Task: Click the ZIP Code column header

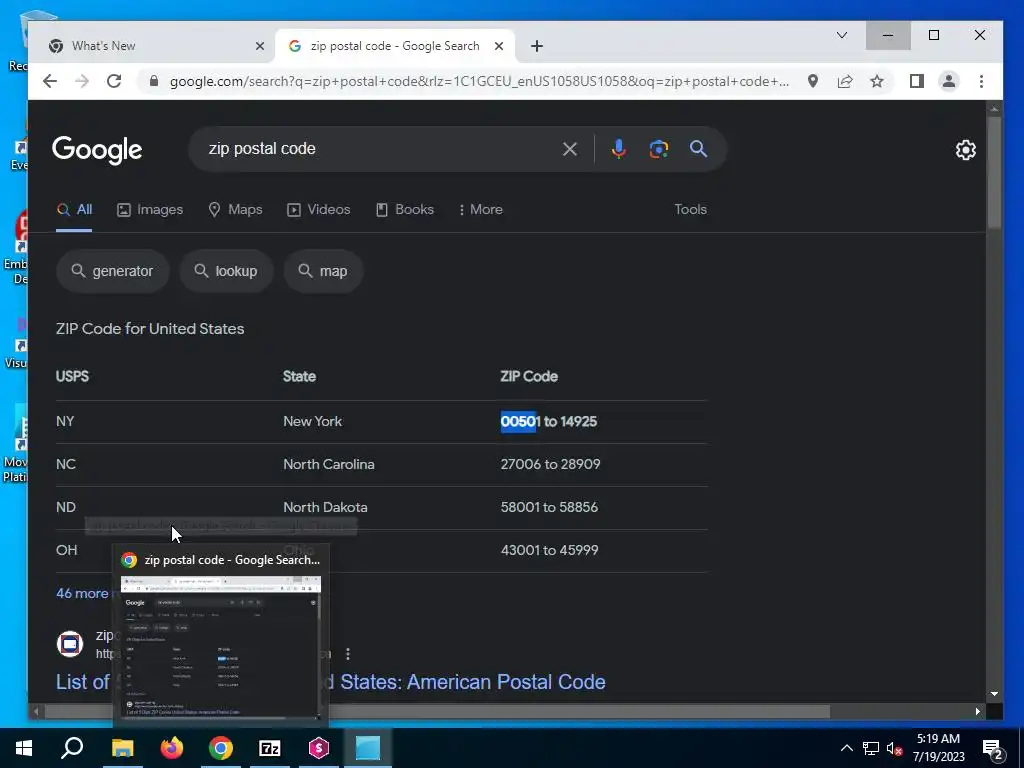Action: coord(529,377)
